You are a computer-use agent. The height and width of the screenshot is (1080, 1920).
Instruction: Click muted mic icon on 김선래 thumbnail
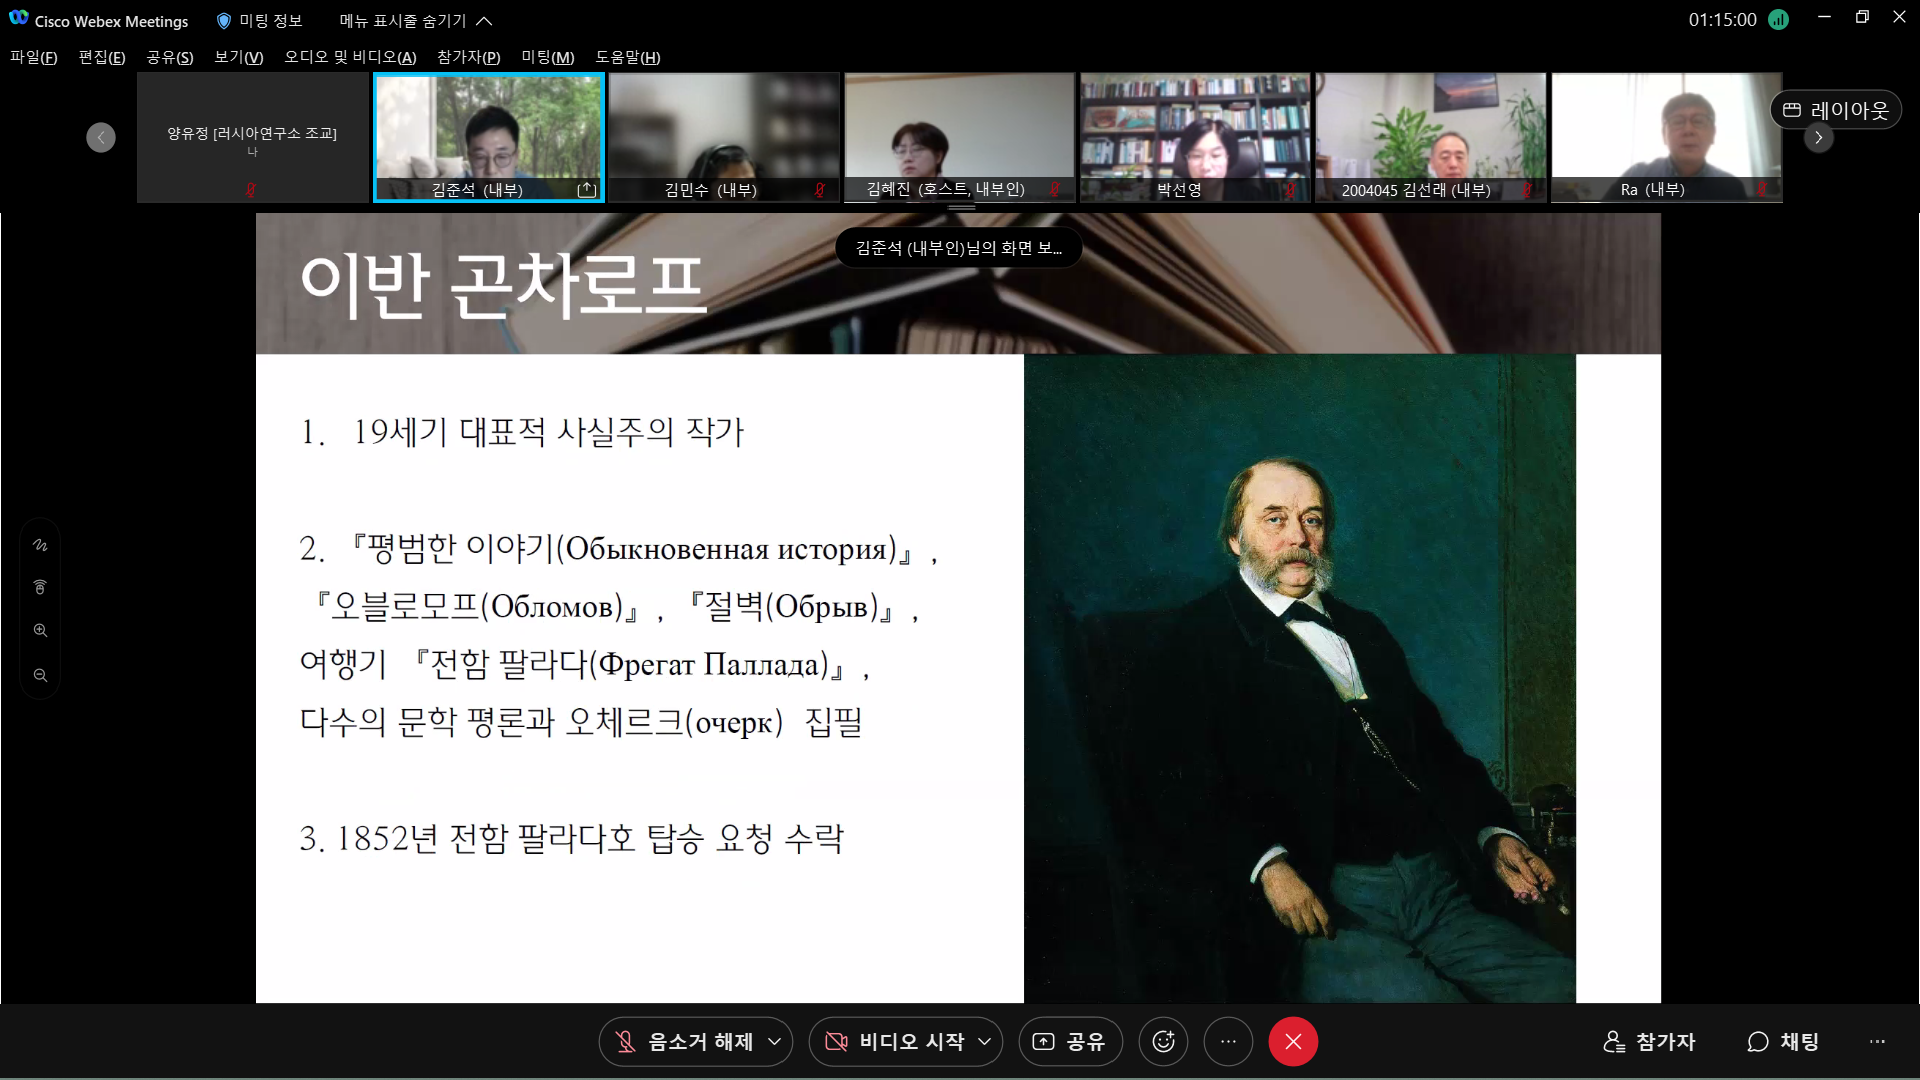coord(1527,190)
